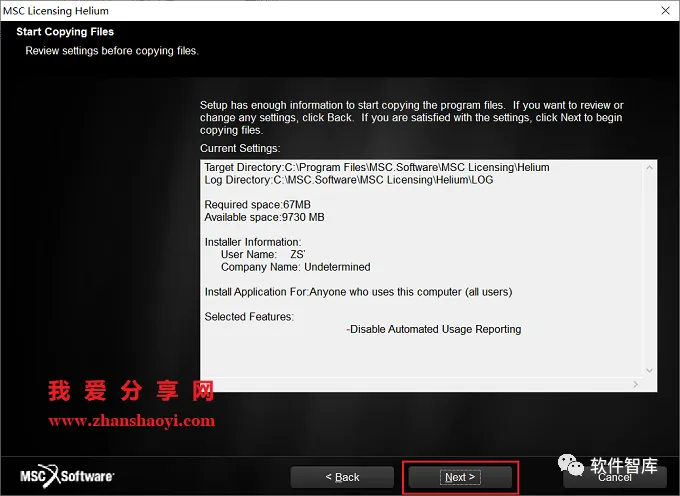This screenshot has width=680, height=496.
Task: Go back with the Back button
Action: tap(342, 477)
